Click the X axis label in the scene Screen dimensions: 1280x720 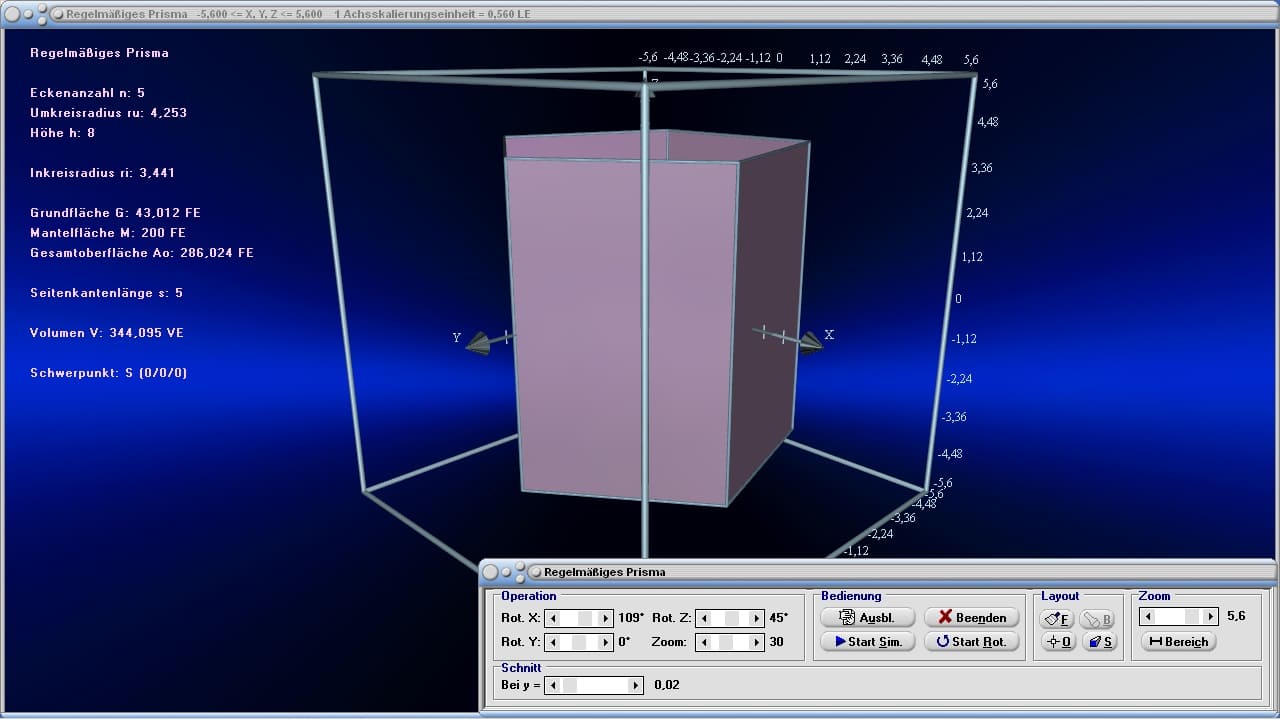point(829,335)
